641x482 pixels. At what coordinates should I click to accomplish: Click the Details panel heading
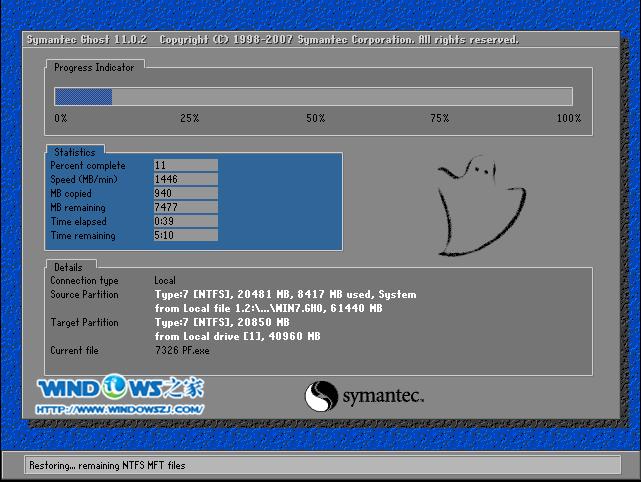(x=68, y=267)
